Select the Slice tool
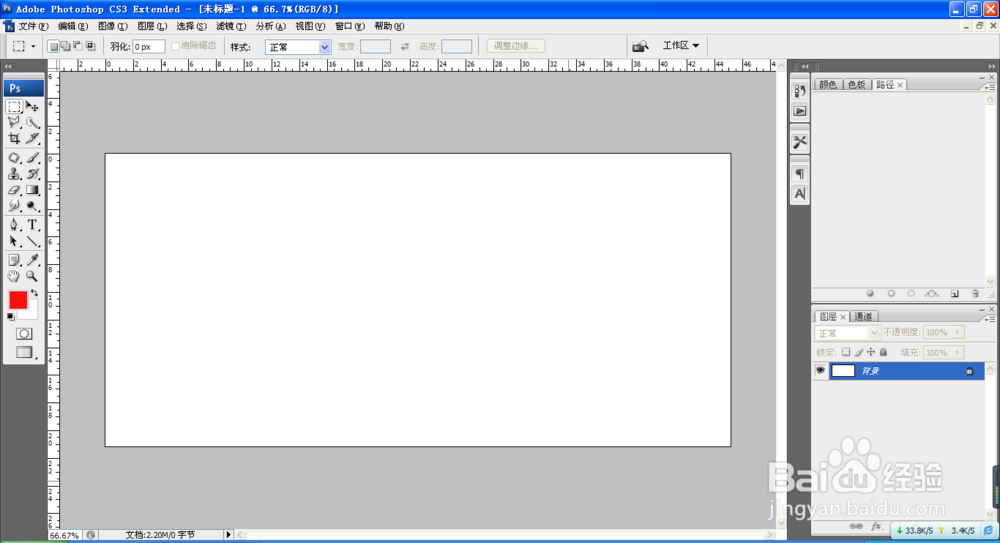 click(33, 138)
